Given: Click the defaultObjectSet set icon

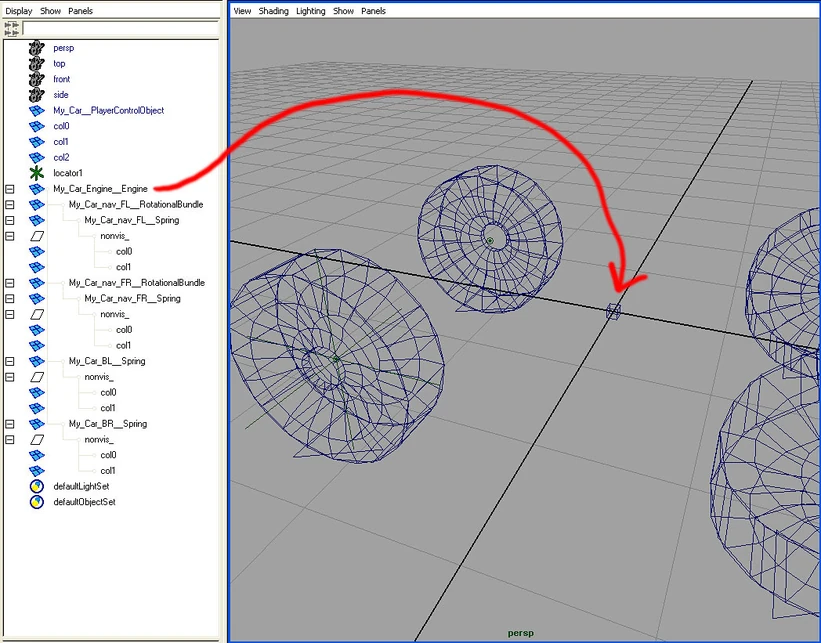Looking at the screenshot, I should tap(37, 502).
